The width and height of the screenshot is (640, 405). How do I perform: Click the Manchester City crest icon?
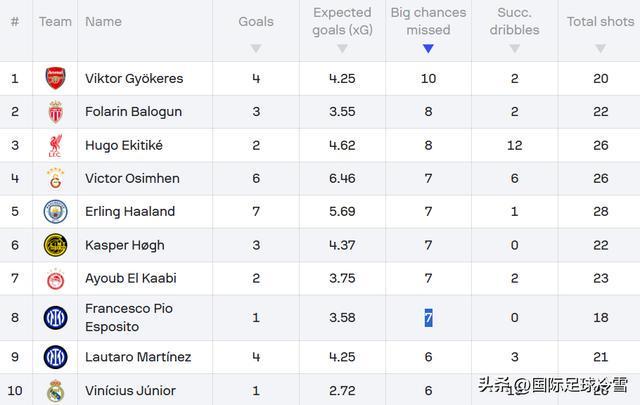click(55, 211)
